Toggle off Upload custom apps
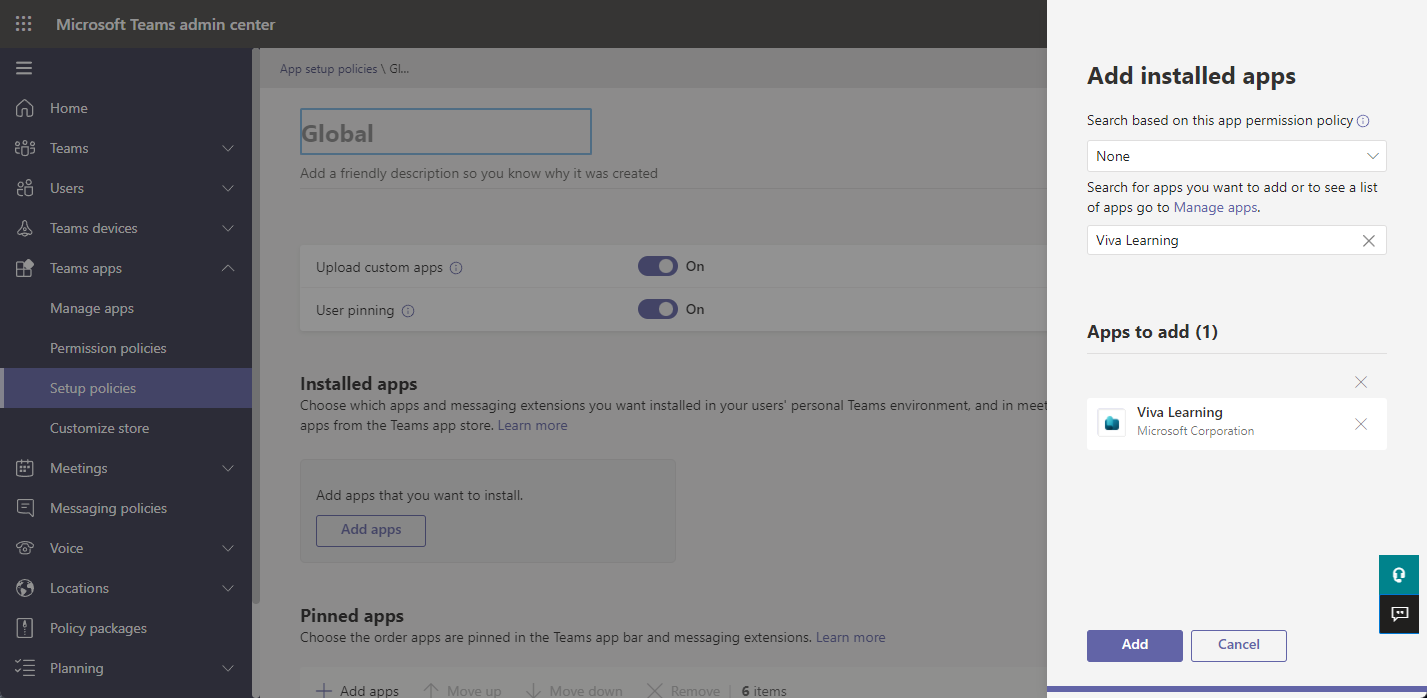 click(657, 266)
